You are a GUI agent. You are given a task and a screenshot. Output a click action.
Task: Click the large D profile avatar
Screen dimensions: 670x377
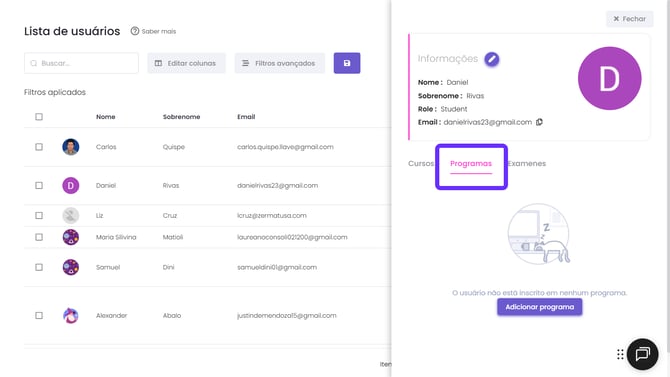609,78
